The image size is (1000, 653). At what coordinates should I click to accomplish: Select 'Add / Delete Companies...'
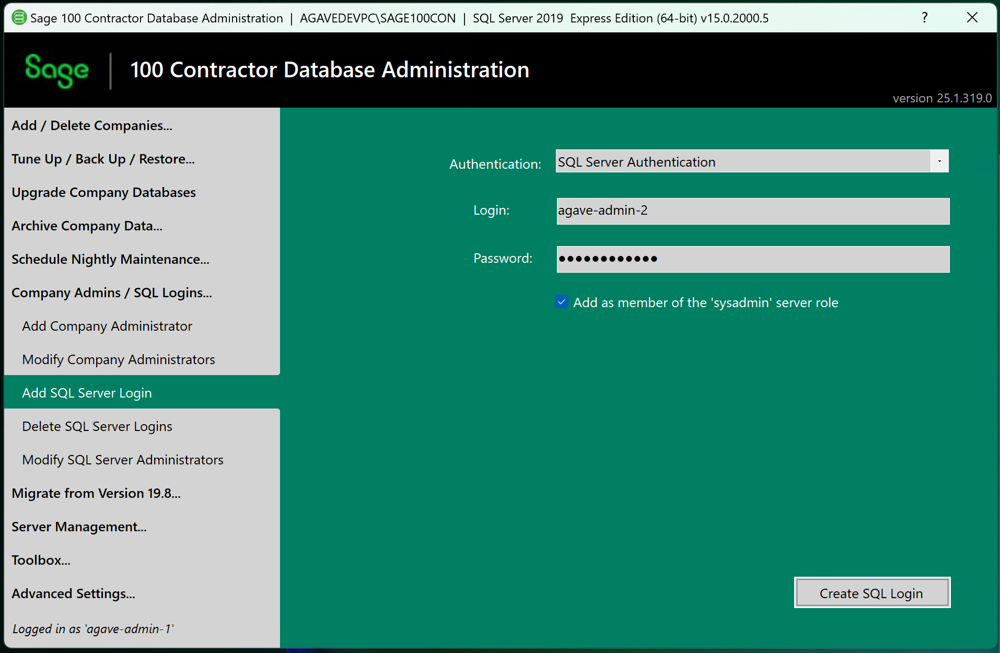click(92, 125)
